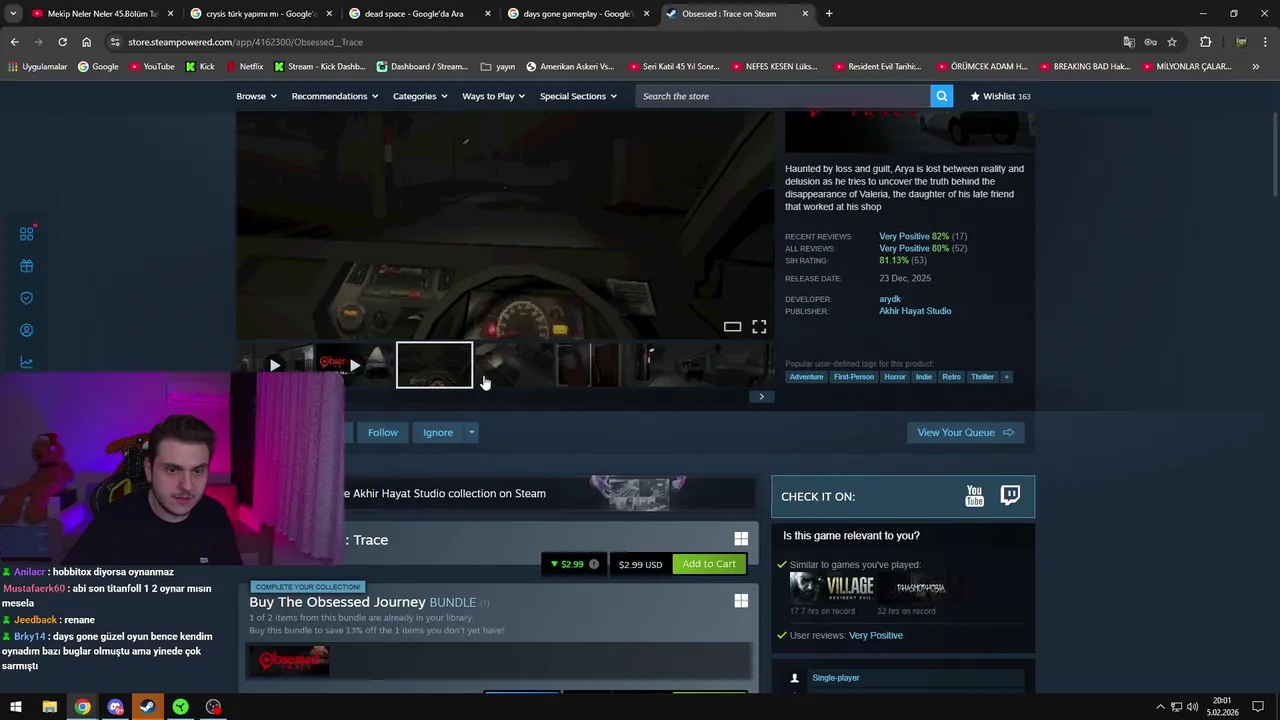Click the Windows platform icon beside Trace
Screen dimensions: 1280x720
[x=741, y=539]
